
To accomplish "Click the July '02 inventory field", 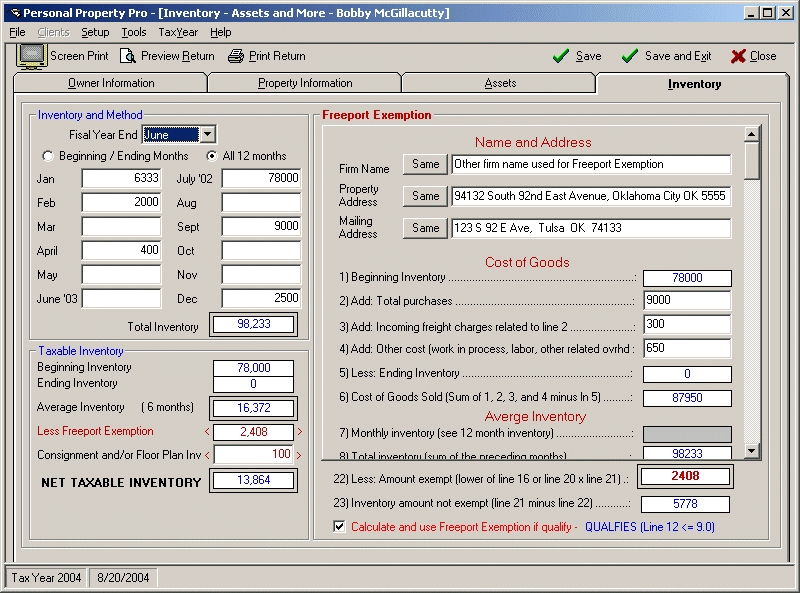I will pos(261,178).
